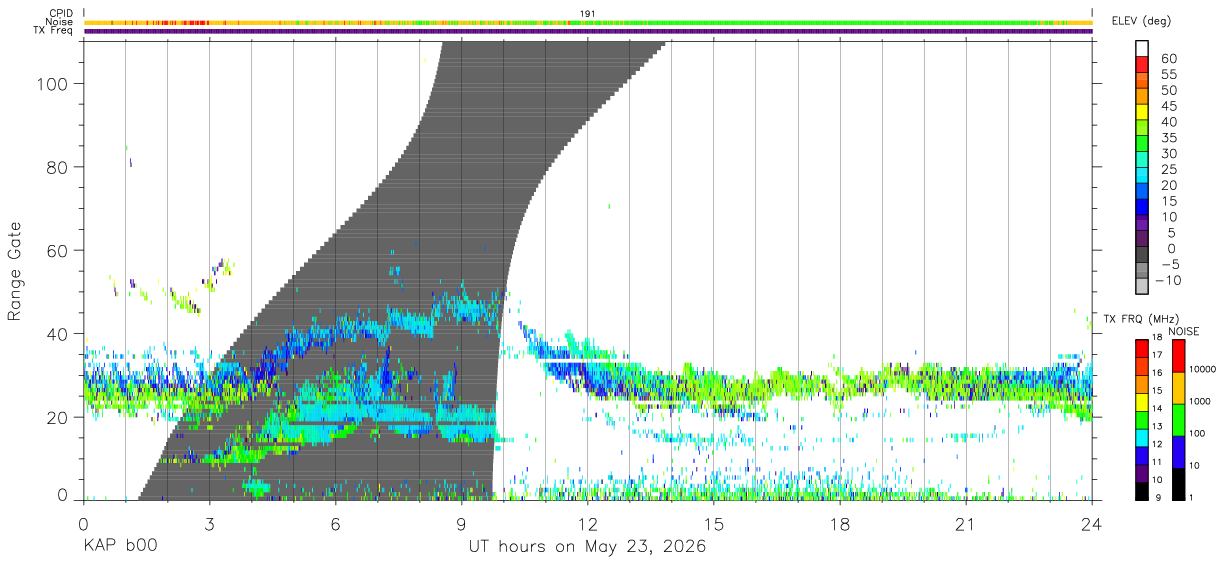The width and height of the screenshot is (1228, 567).
Task: Click the black TX frequency swatch between 9 and 10
Action: click(x=1142, y=491)
